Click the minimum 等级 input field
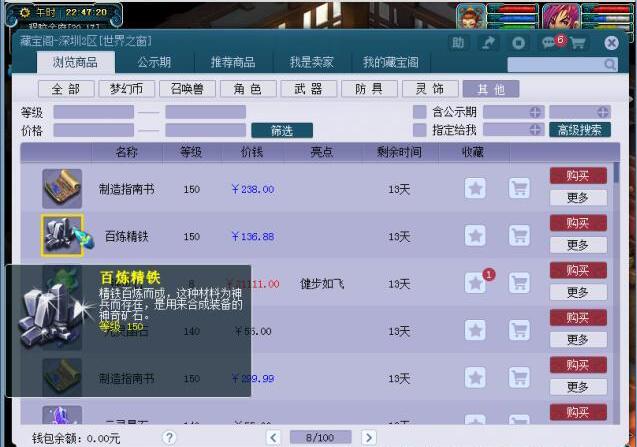Viewport: 637px width, 447px height. click(94, 112)
